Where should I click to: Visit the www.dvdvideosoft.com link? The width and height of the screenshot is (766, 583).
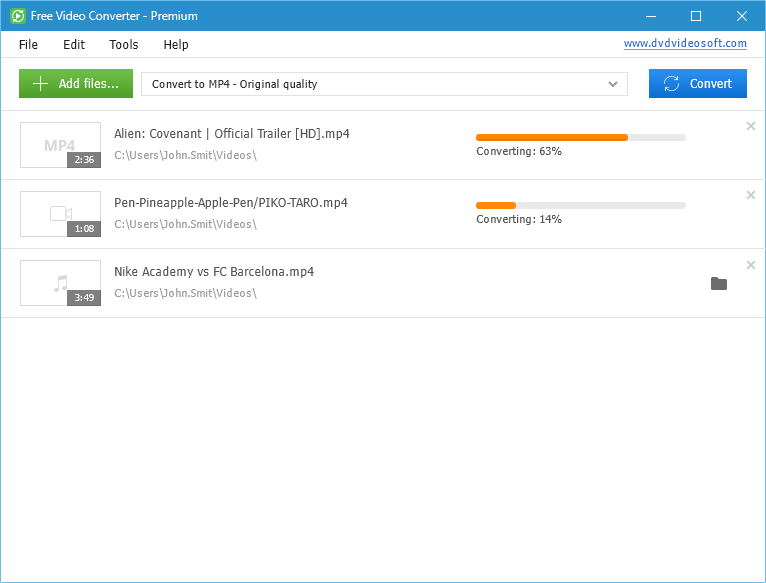pos(685,44)
